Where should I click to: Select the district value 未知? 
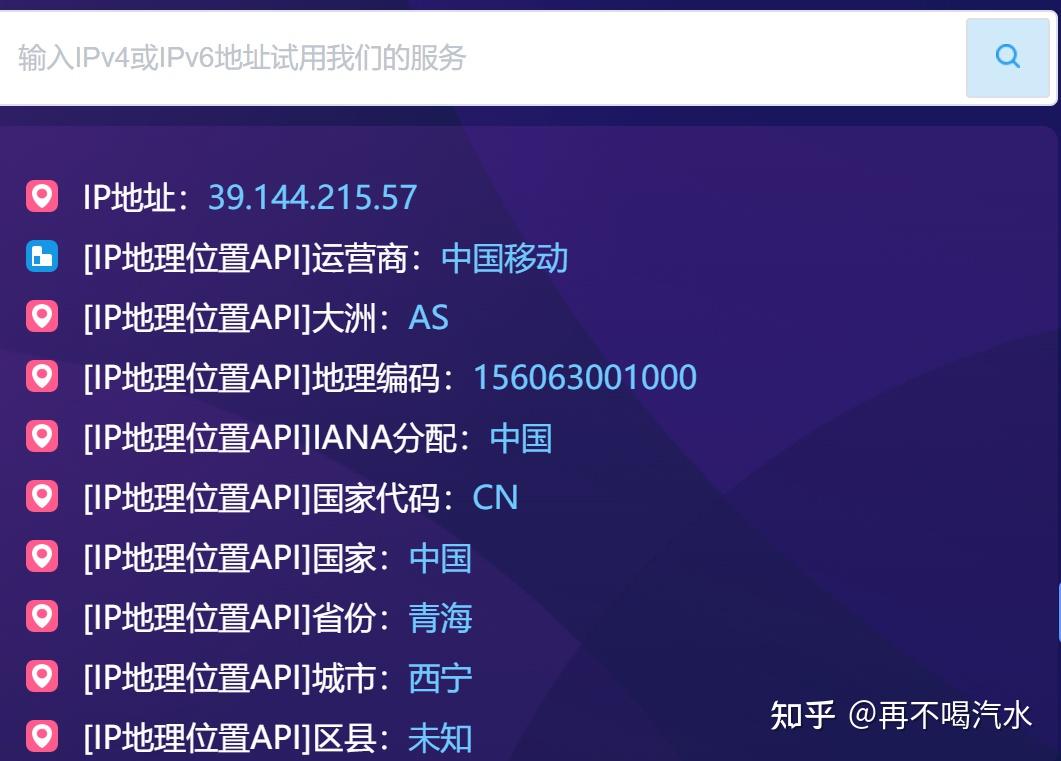441,737
